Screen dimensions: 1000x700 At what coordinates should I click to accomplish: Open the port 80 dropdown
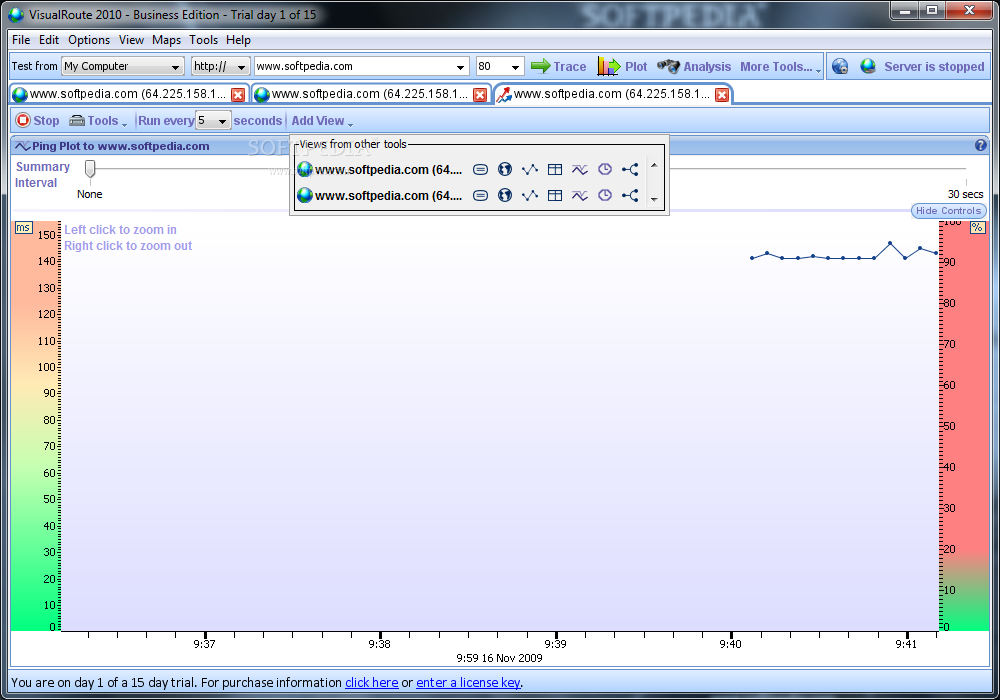(x=515, y=67)
